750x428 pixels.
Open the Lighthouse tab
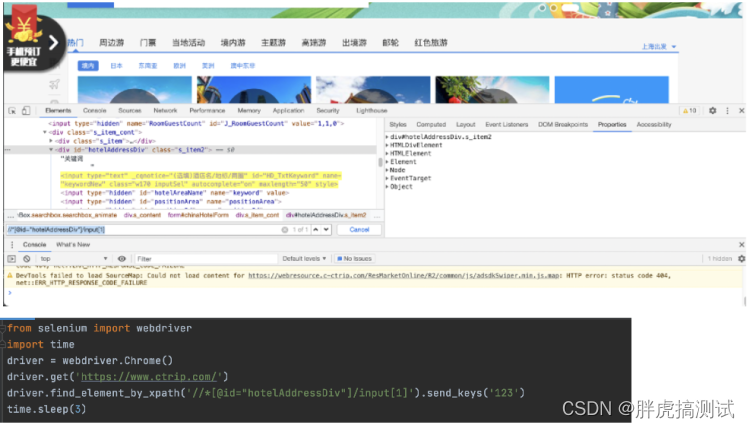coord(372,110)
